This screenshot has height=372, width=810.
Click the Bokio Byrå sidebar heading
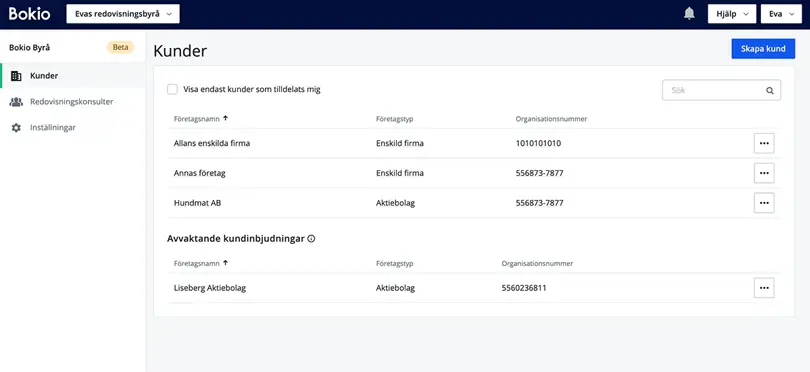[x=29, y=48]
